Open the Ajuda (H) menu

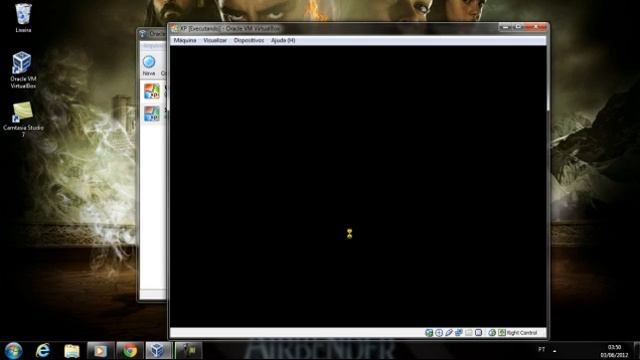point(283,40)
